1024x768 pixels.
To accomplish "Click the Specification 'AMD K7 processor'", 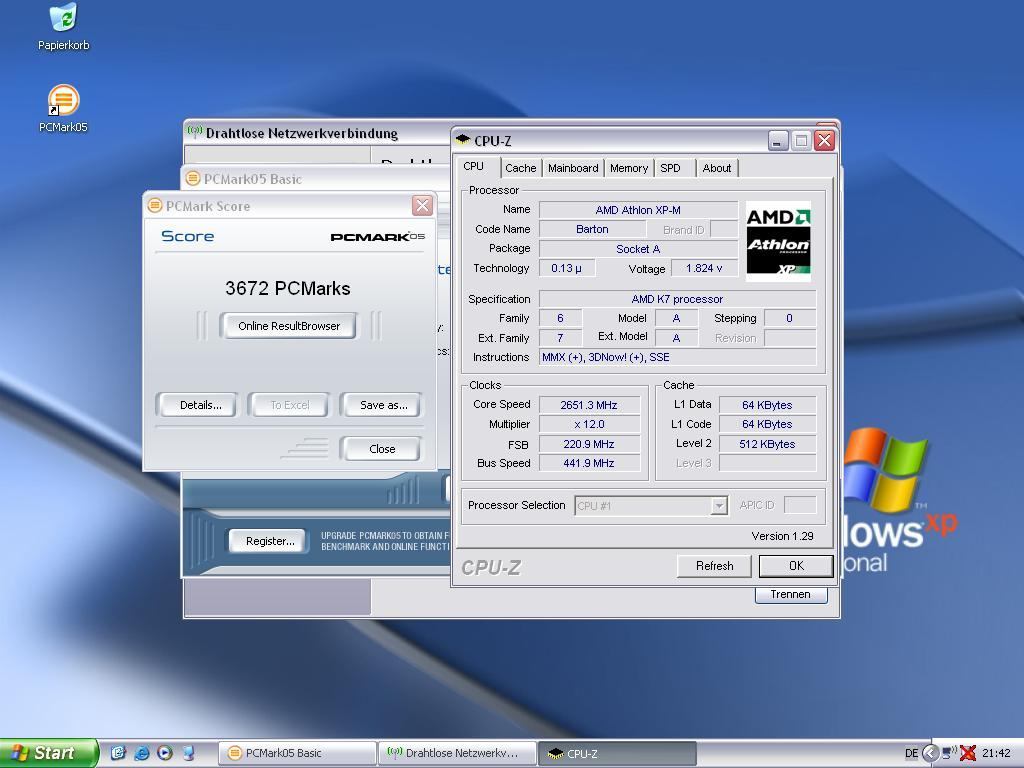I will point(677,299).
